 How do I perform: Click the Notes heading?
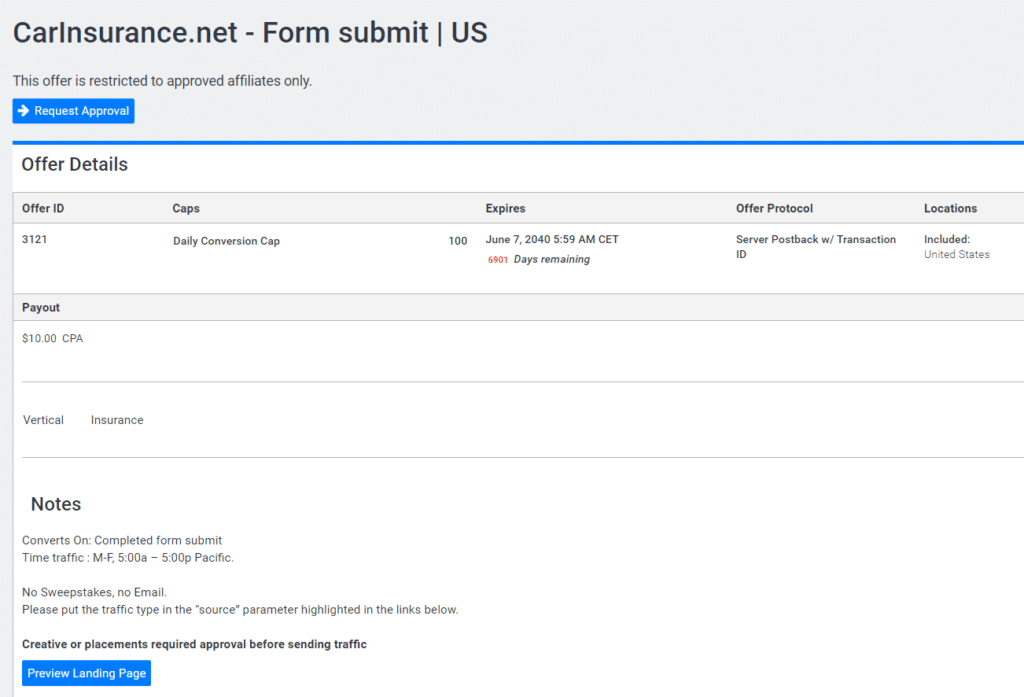click(56, 504)
